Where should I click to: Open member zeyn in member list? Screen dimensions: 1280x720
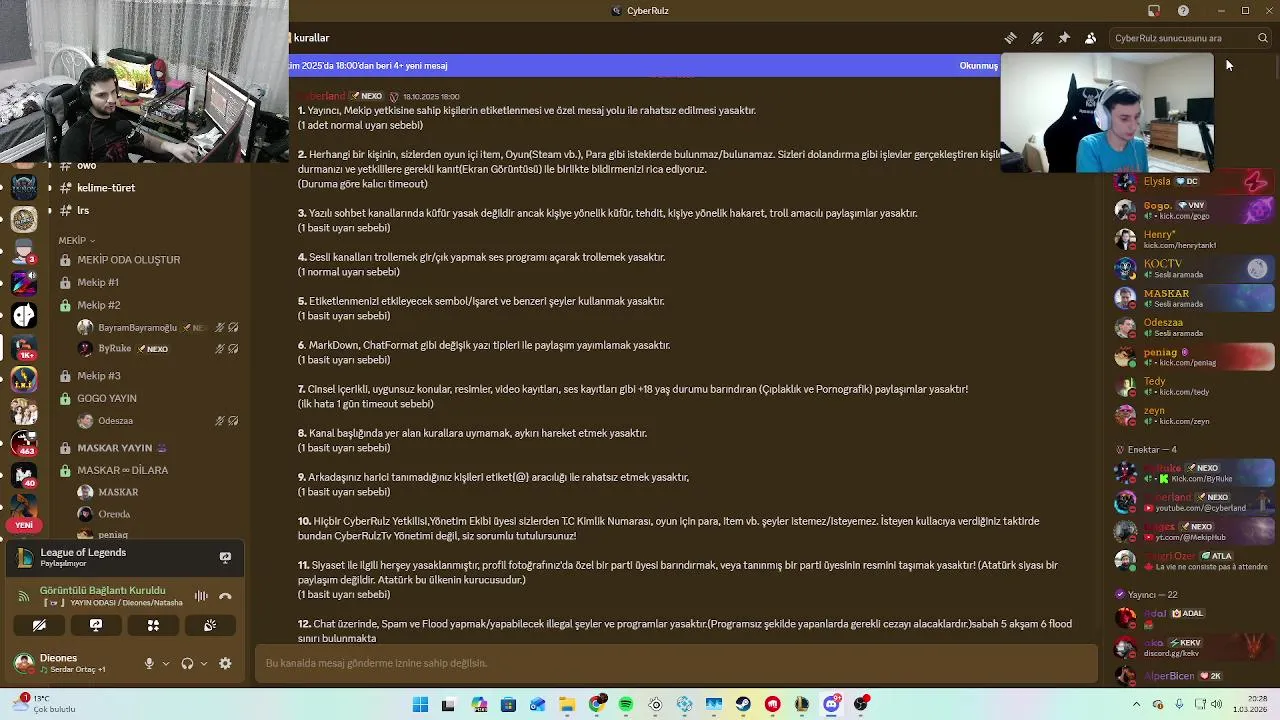click(1192, 415)
